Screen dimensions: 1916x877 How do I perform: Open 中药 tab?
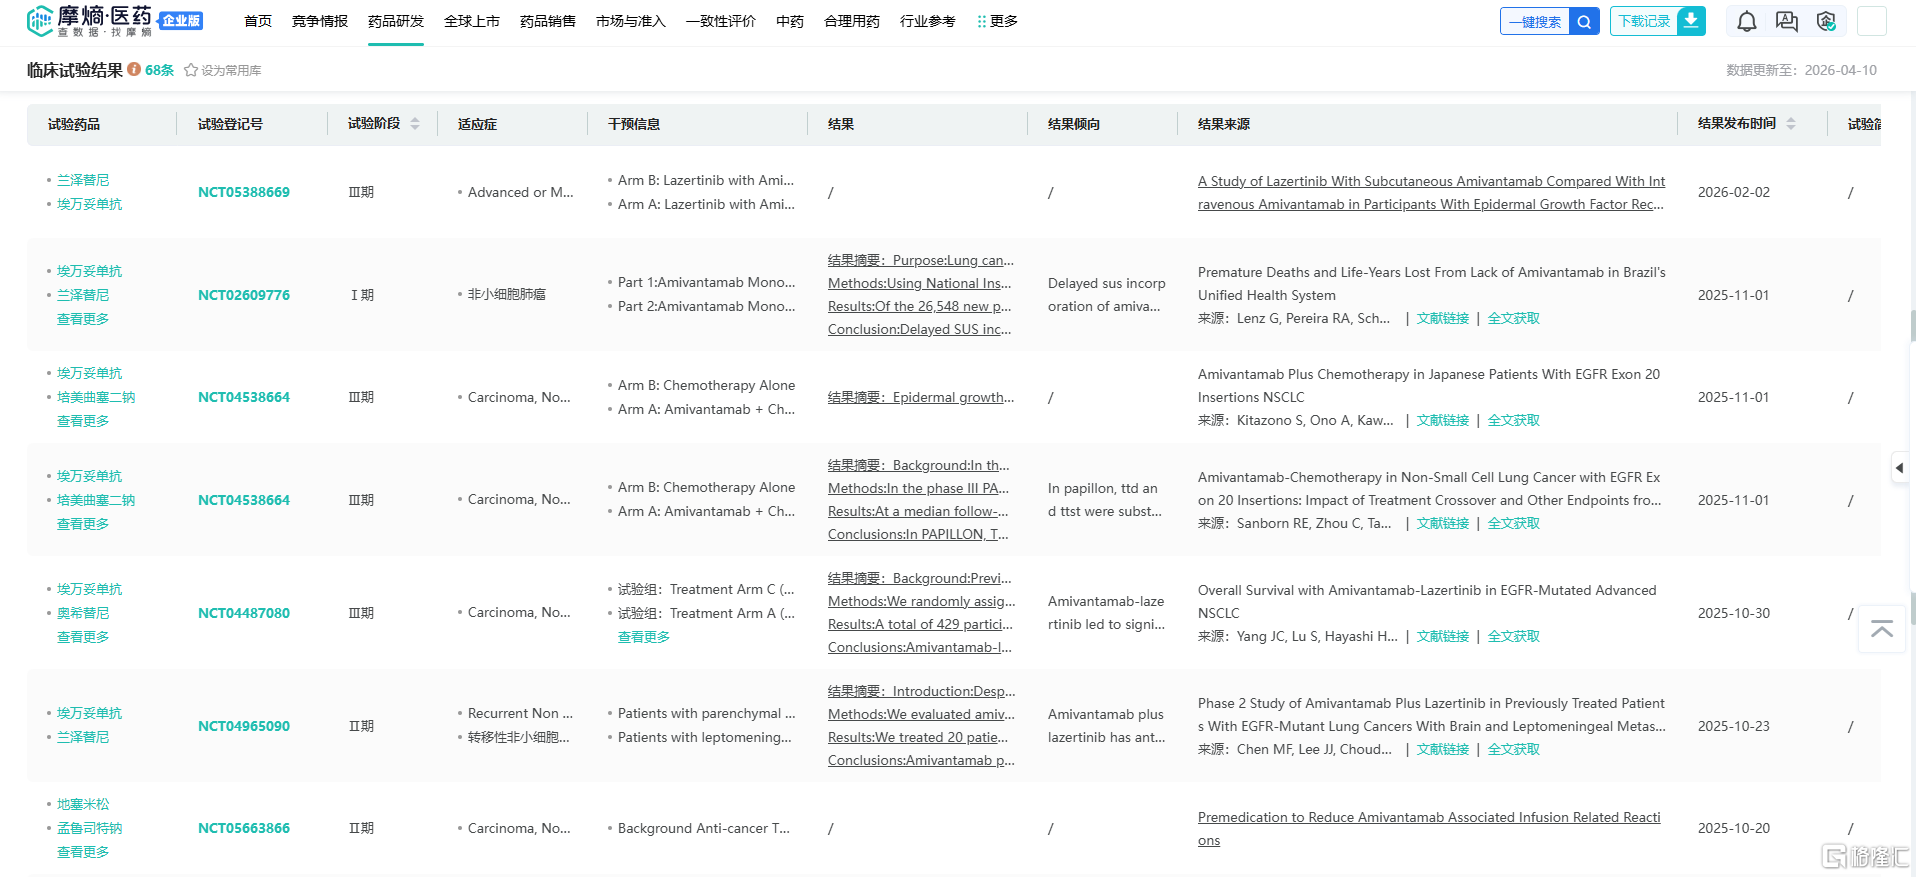coord(790,21)
